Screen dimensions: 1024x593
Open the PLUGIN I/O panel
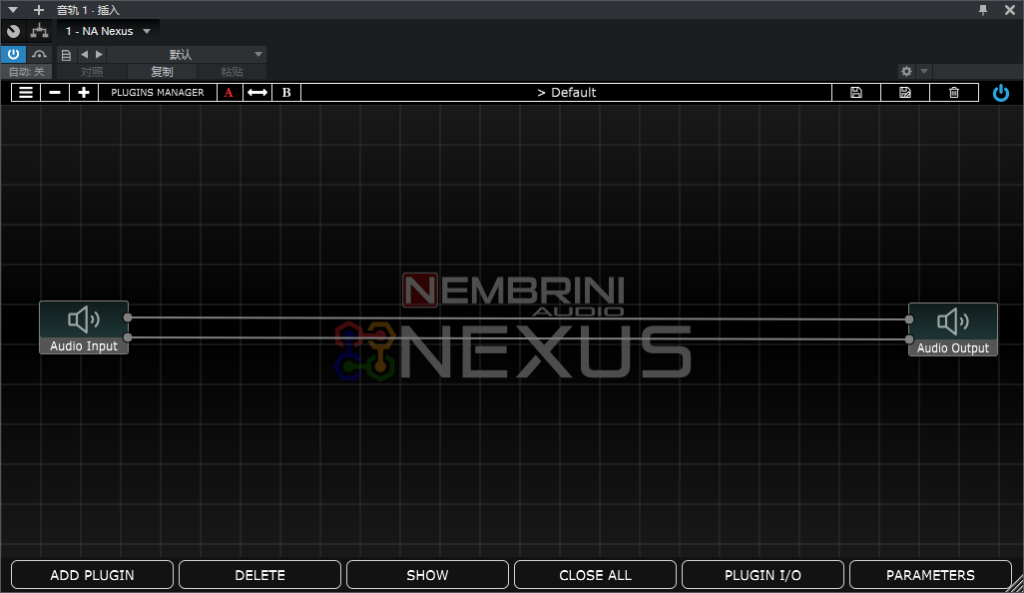(x=763, y=575)
